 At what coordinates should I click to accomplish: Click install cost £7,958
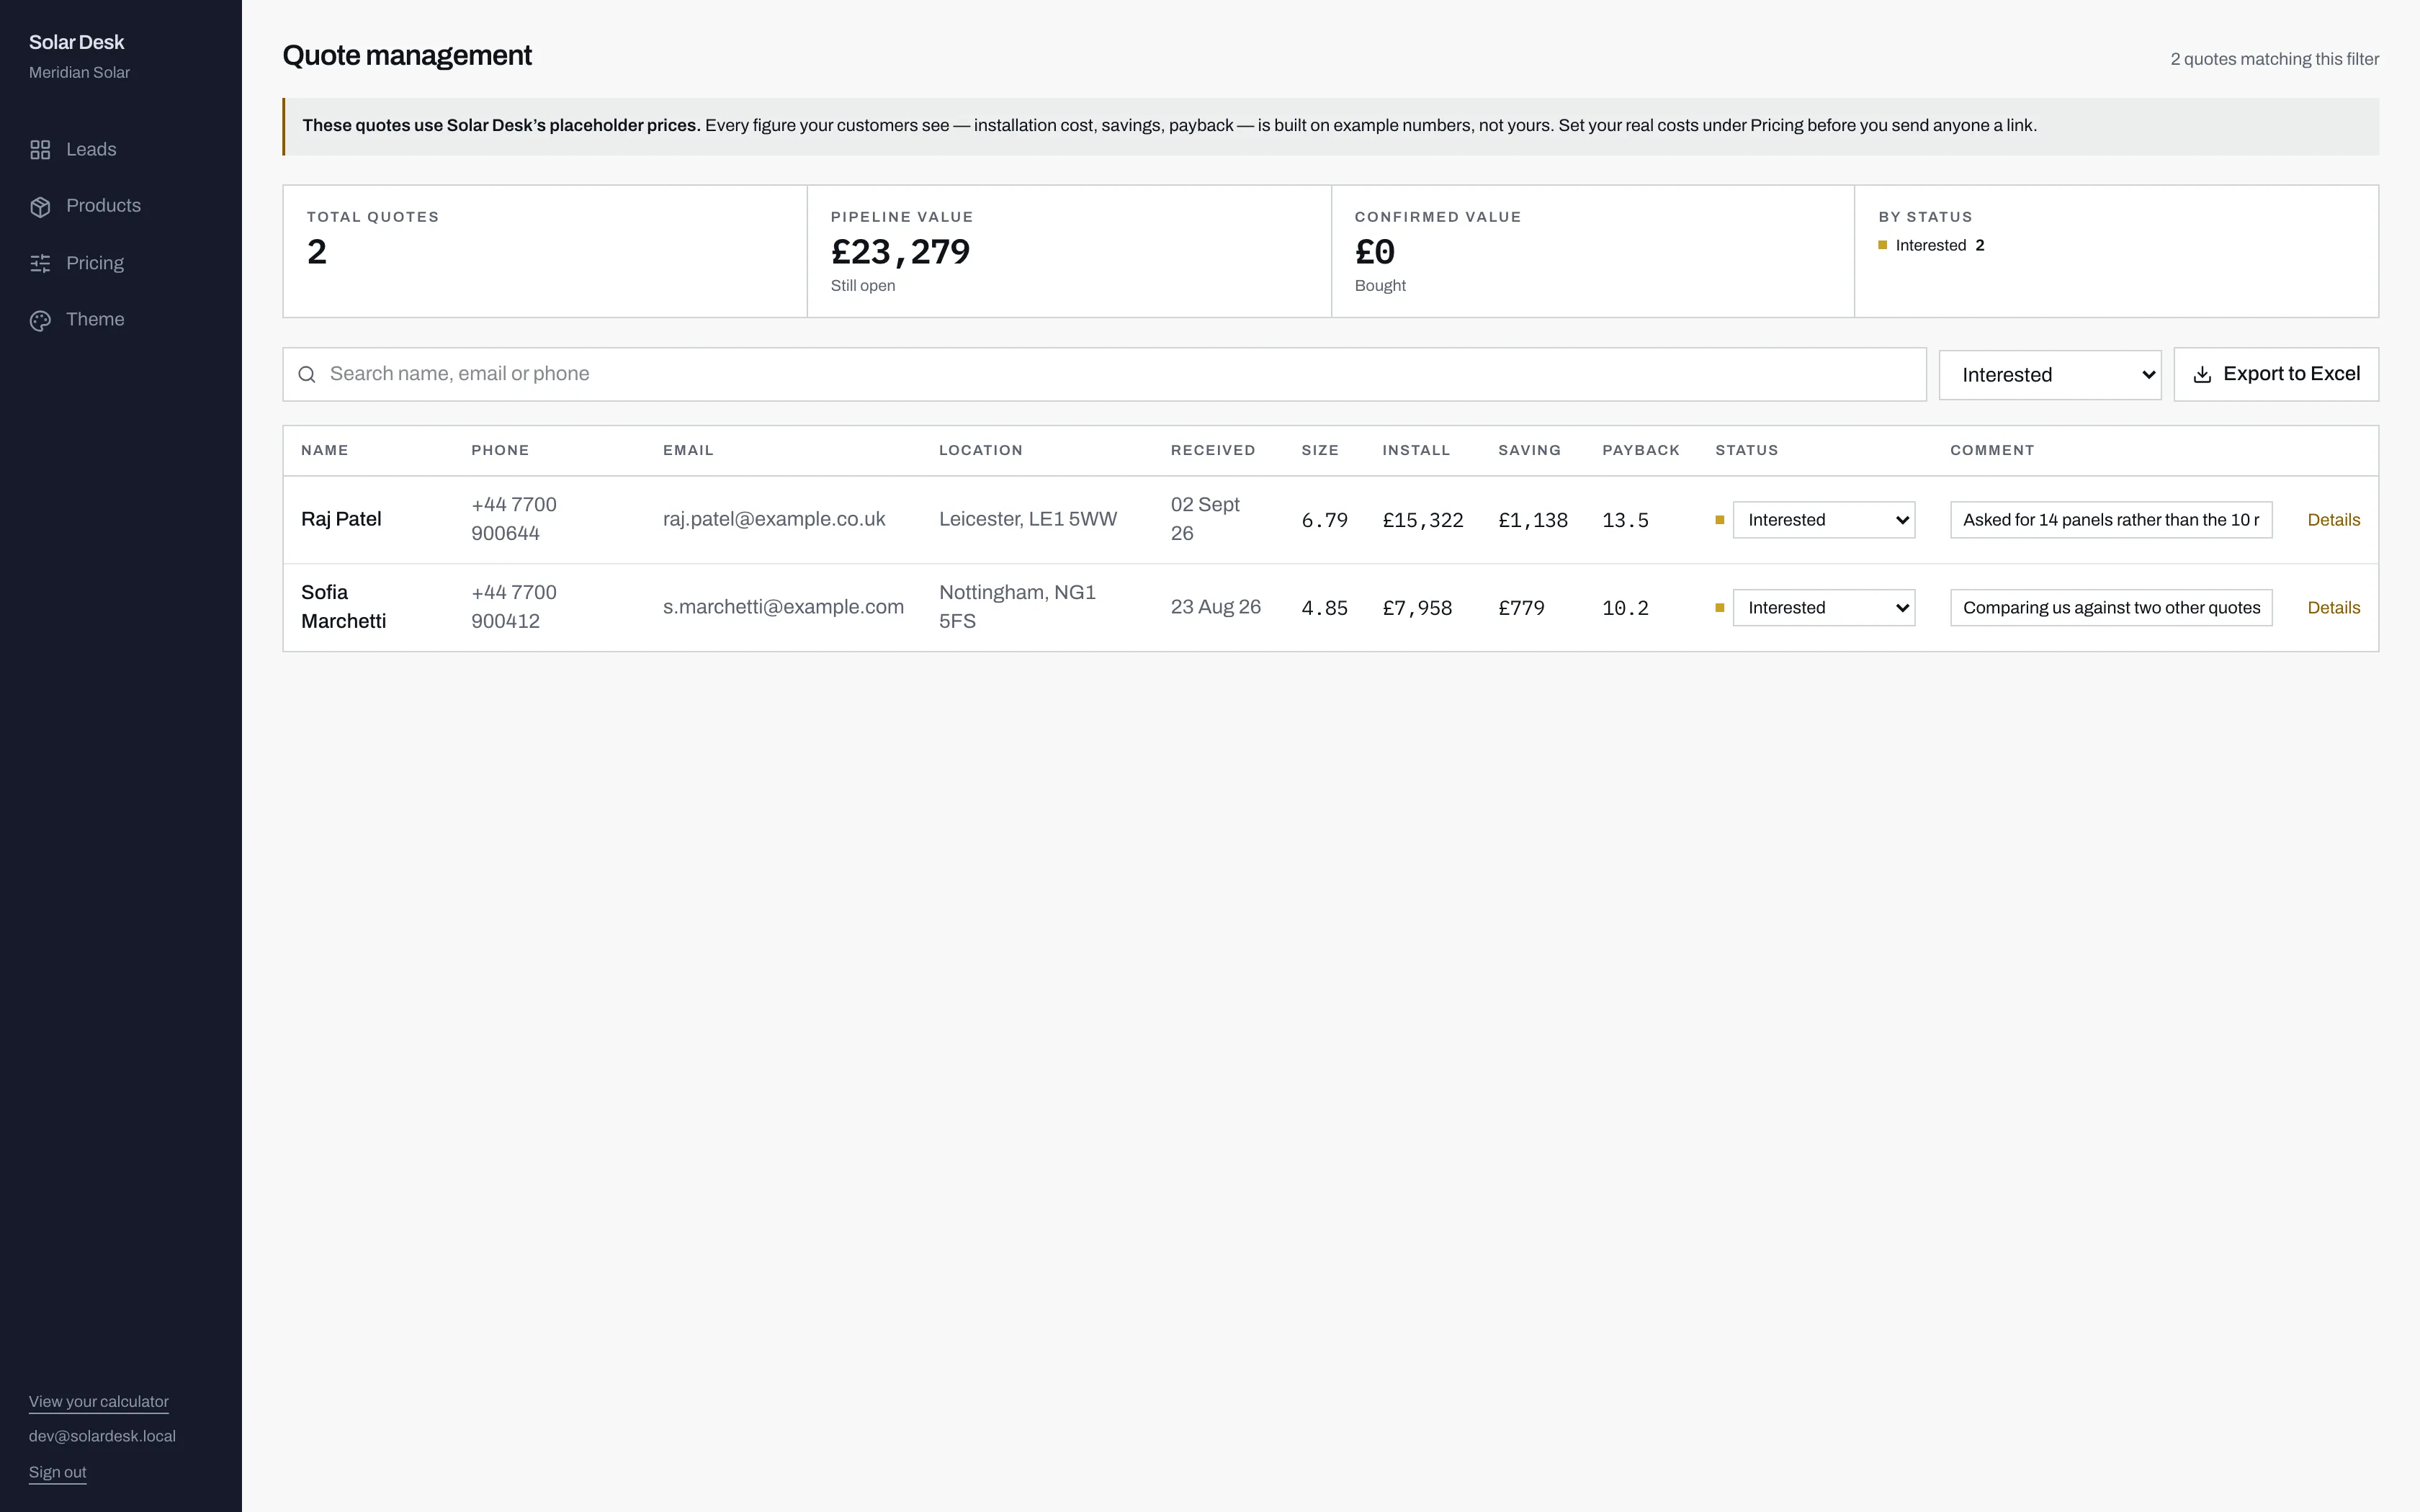point(1417,608)
